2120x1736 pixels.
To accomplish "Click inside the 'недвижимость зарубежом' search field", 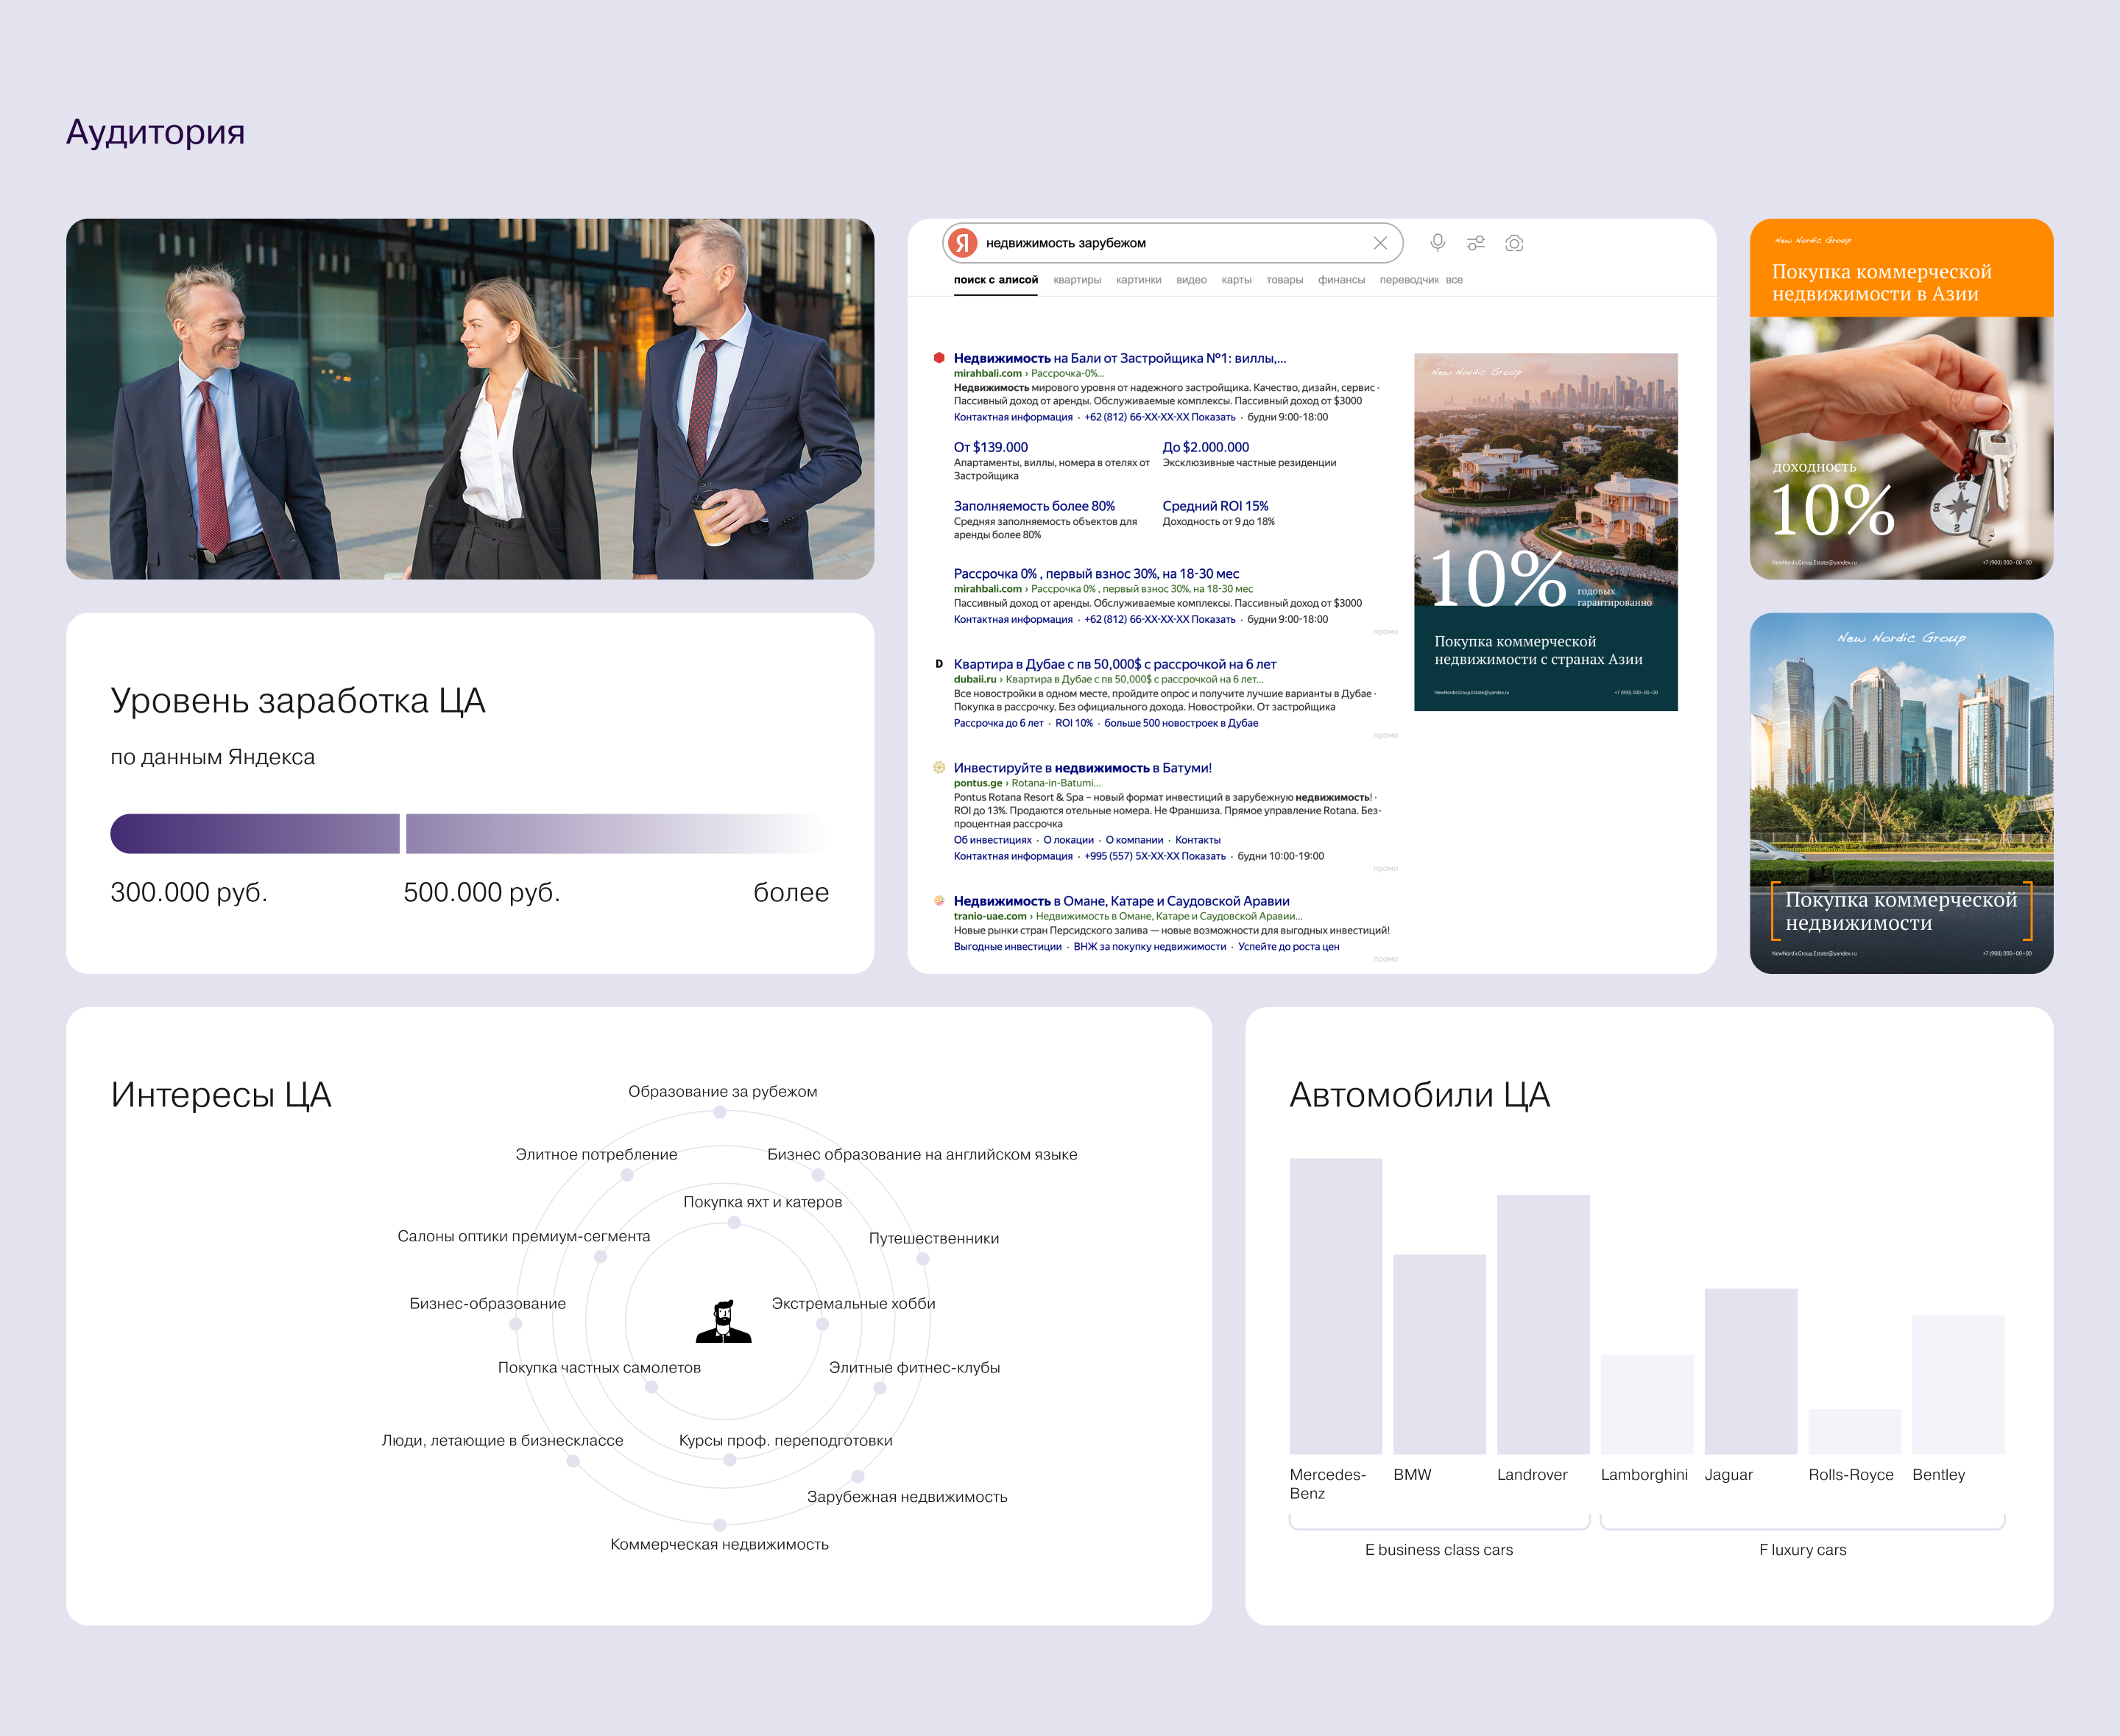I will (x=1150, y=243).
